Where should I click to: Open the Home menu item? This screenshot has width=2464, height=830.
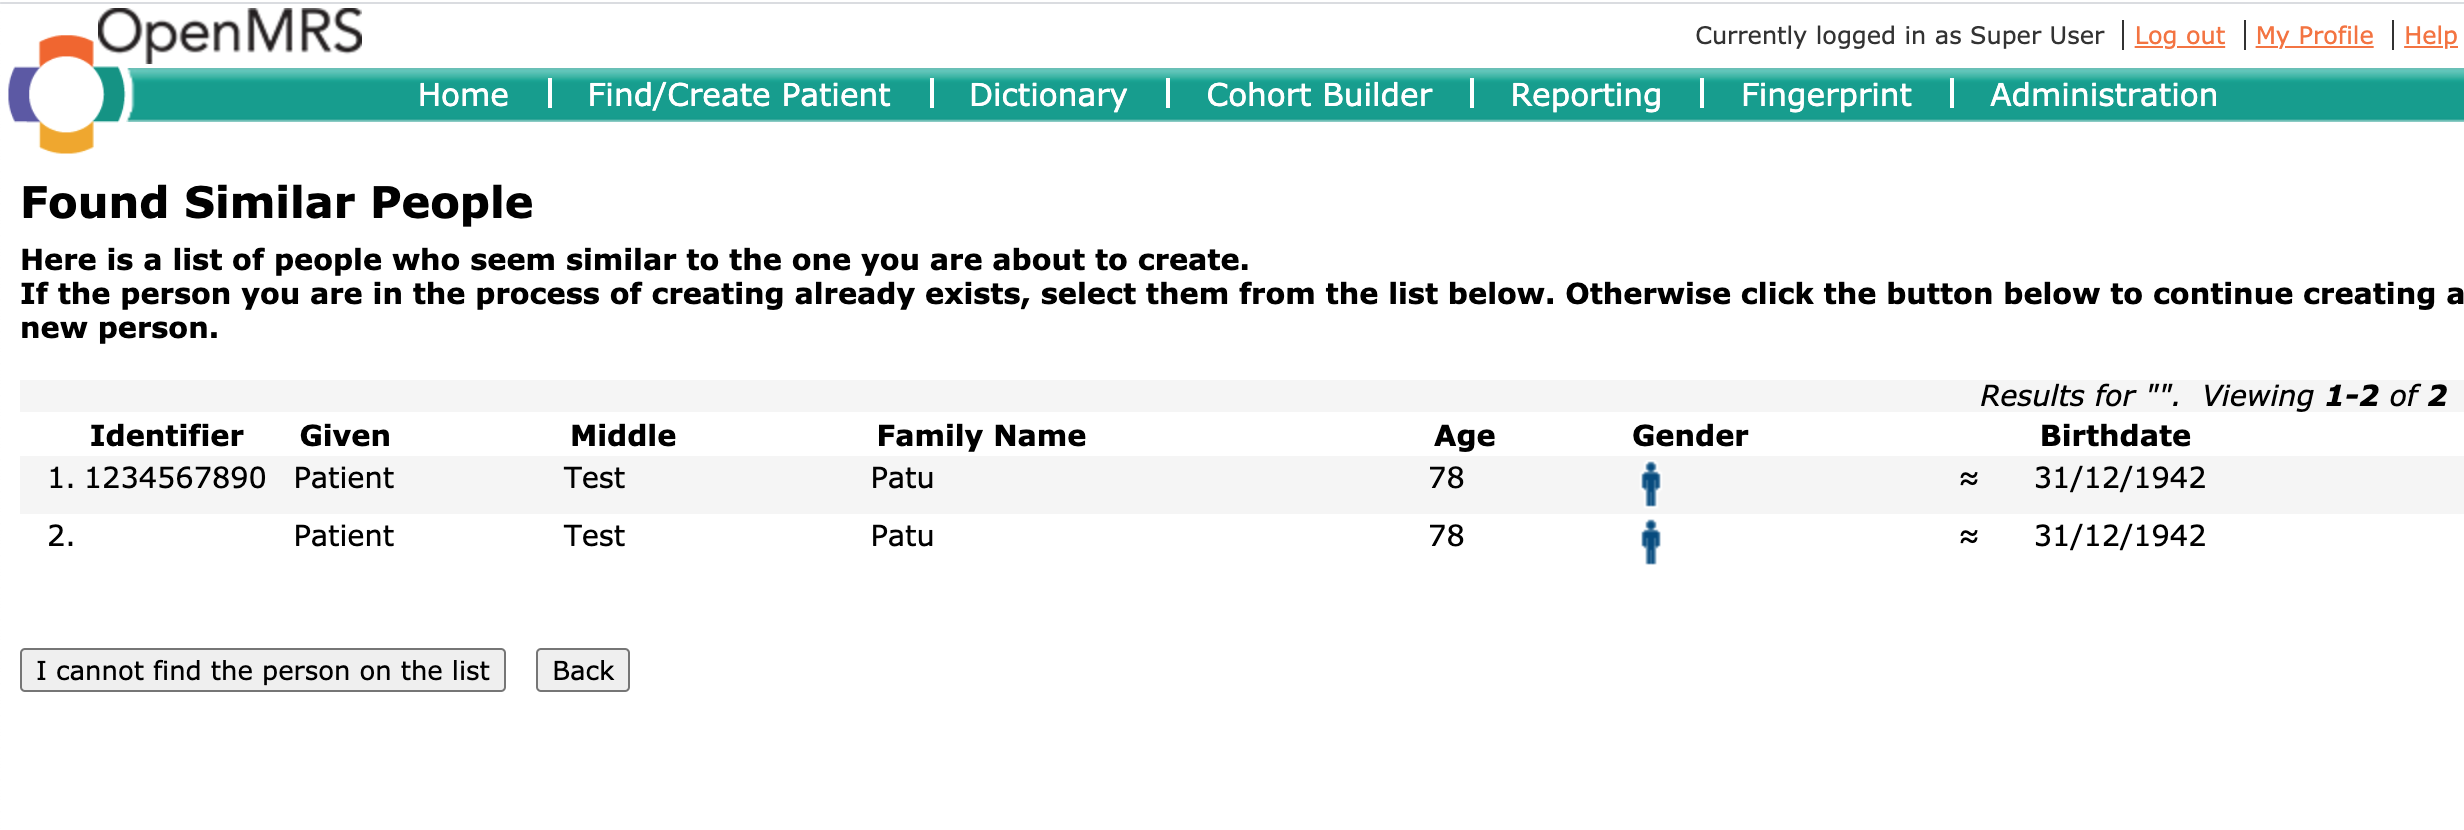tap(463, 95)
